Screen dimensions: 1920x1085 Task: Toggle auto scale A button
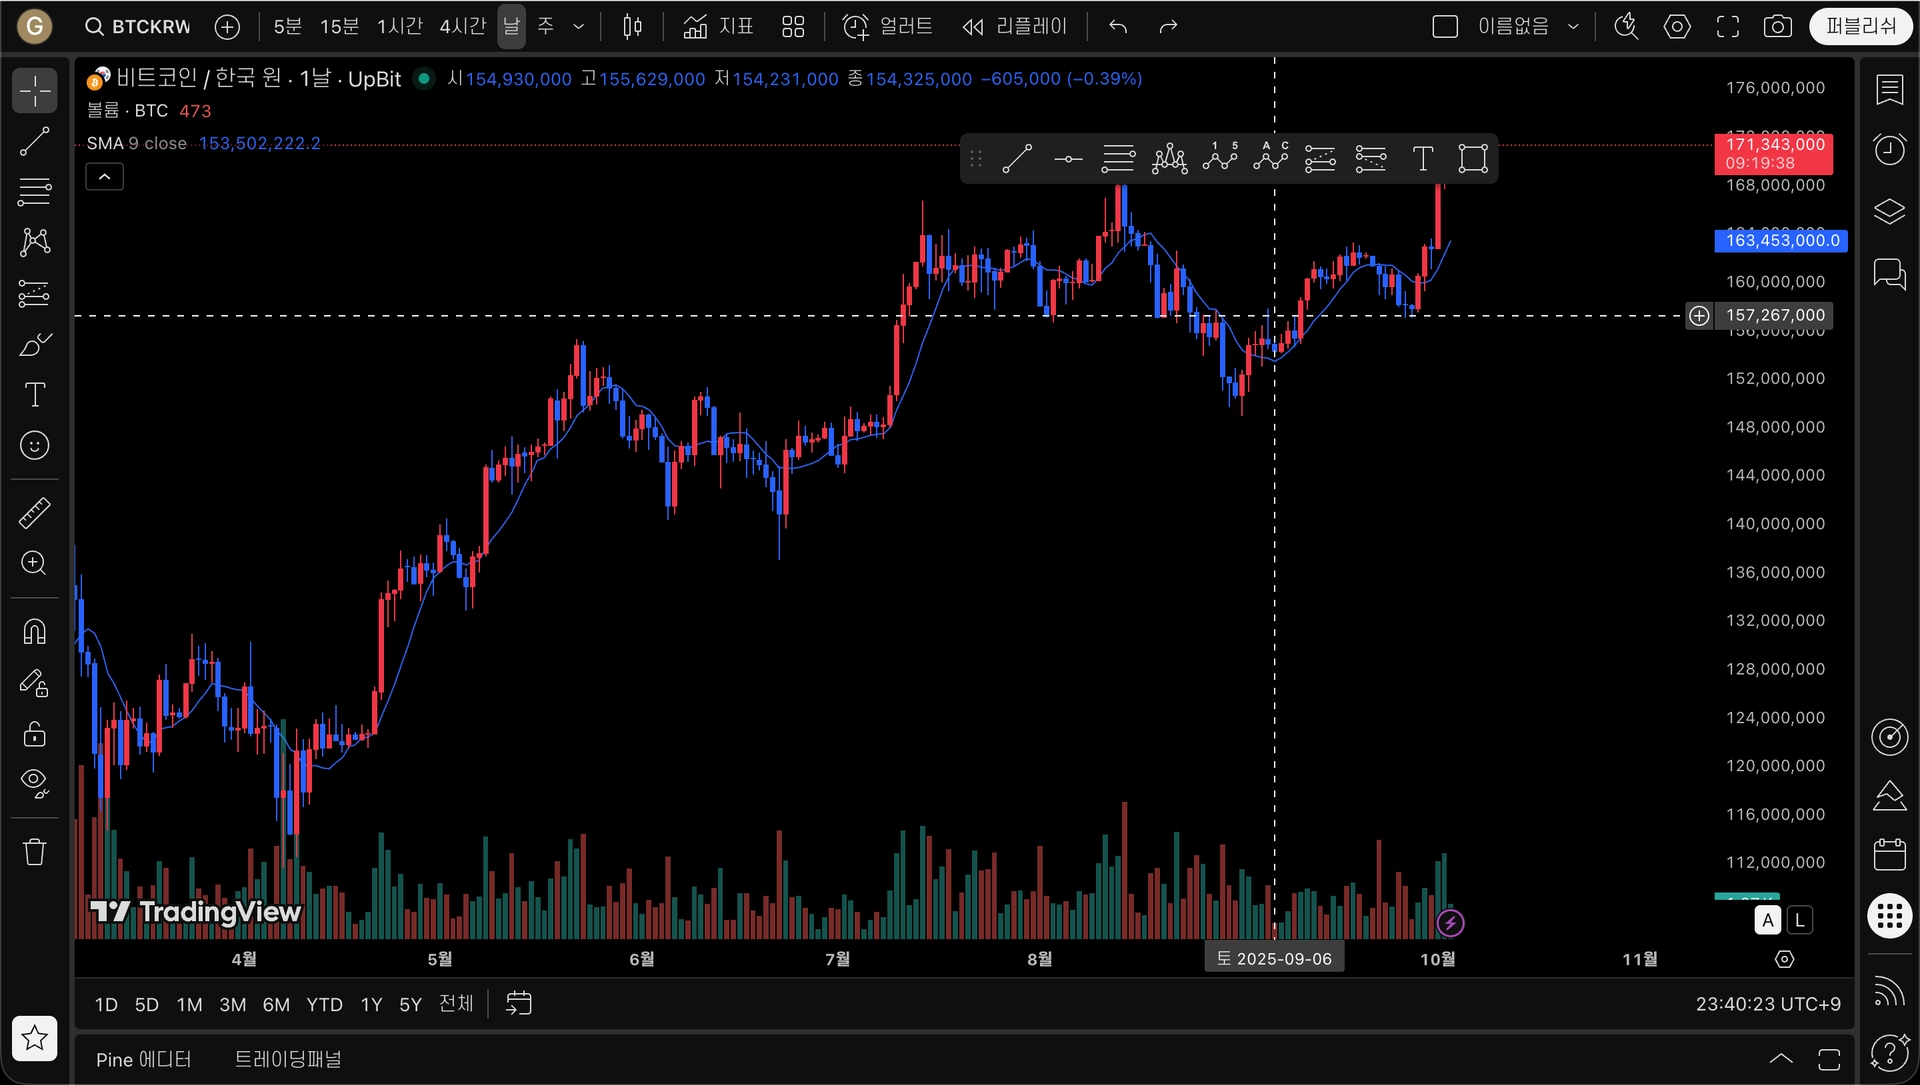pos(1767,920)
